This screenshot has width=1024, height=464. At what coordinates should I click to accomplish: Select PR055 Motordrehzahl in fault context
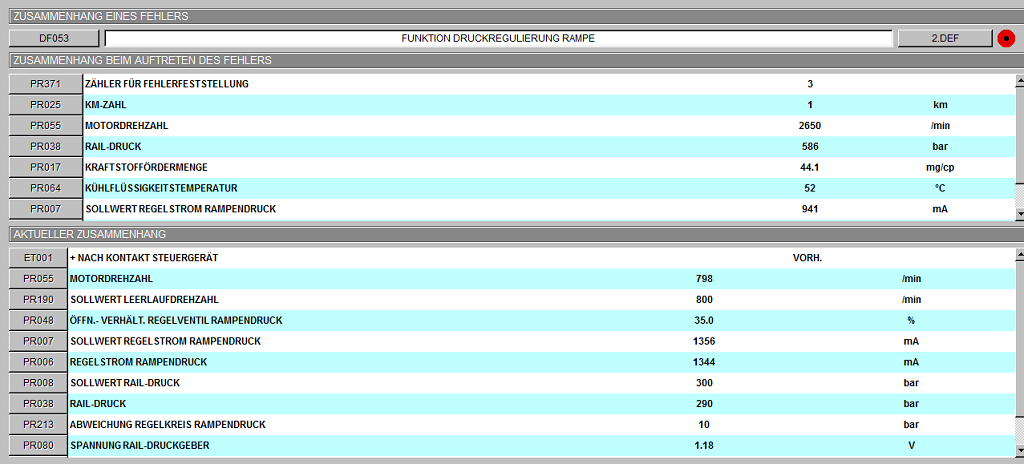click(x=45, y=126)
